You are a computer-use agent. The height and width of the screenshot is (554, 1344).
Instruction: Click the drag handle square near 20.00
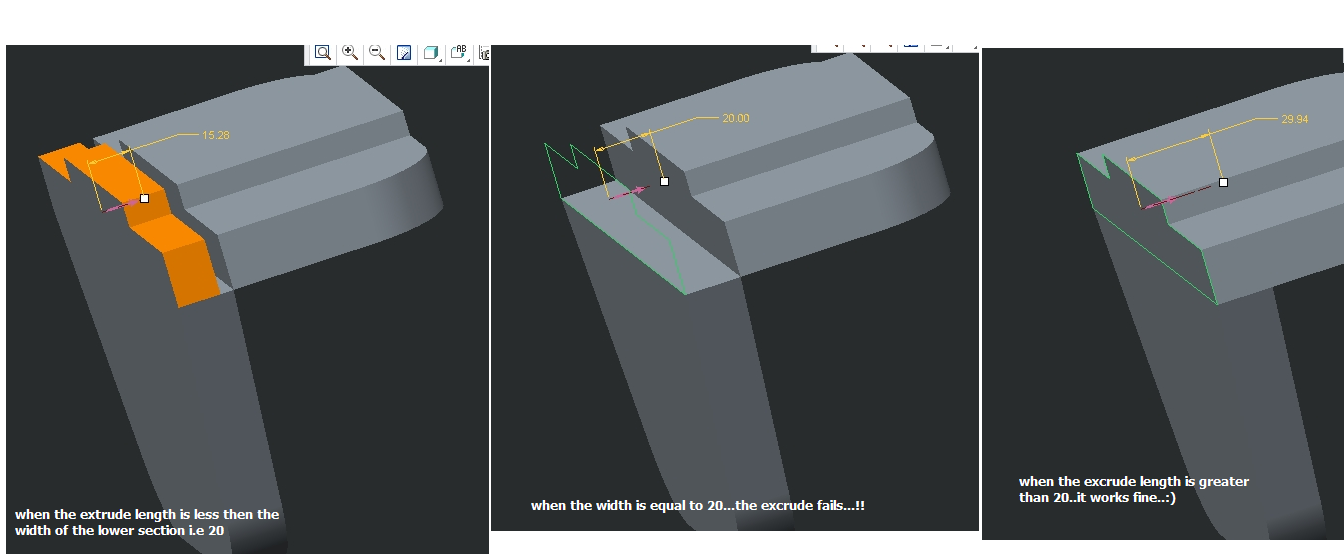point(664,182)
